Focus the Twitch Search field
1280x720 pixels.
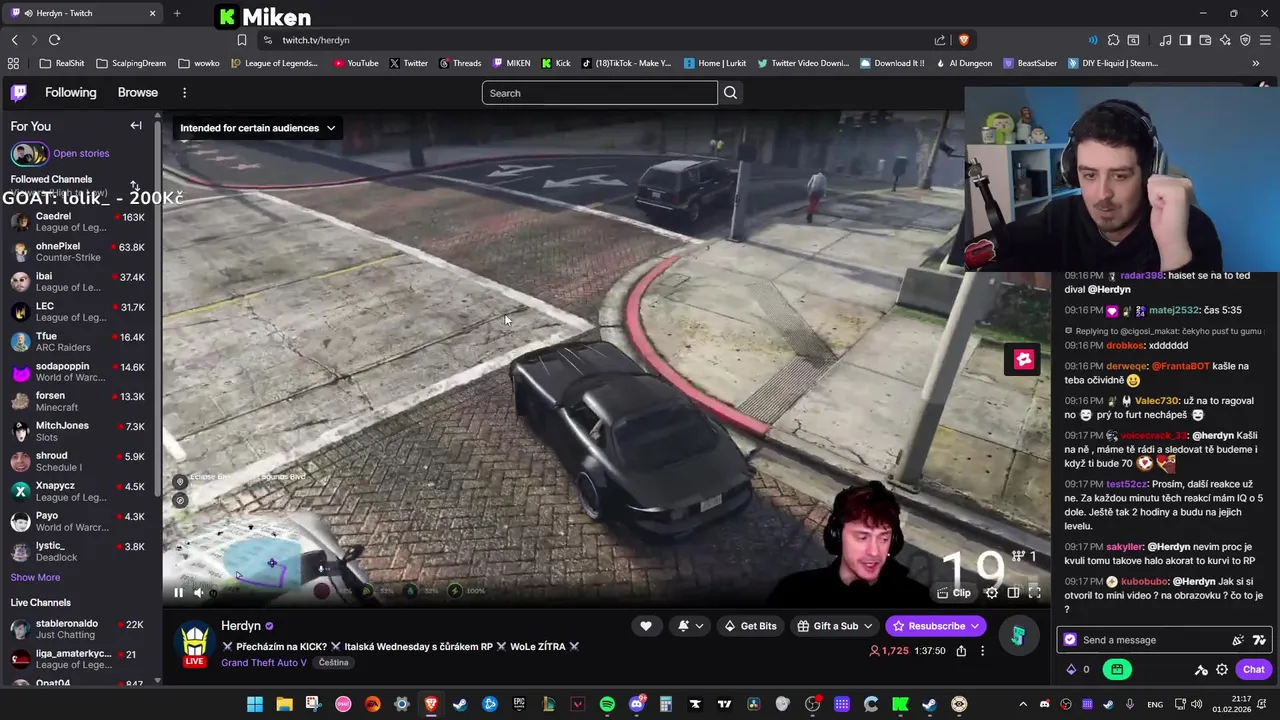[599, 93]
